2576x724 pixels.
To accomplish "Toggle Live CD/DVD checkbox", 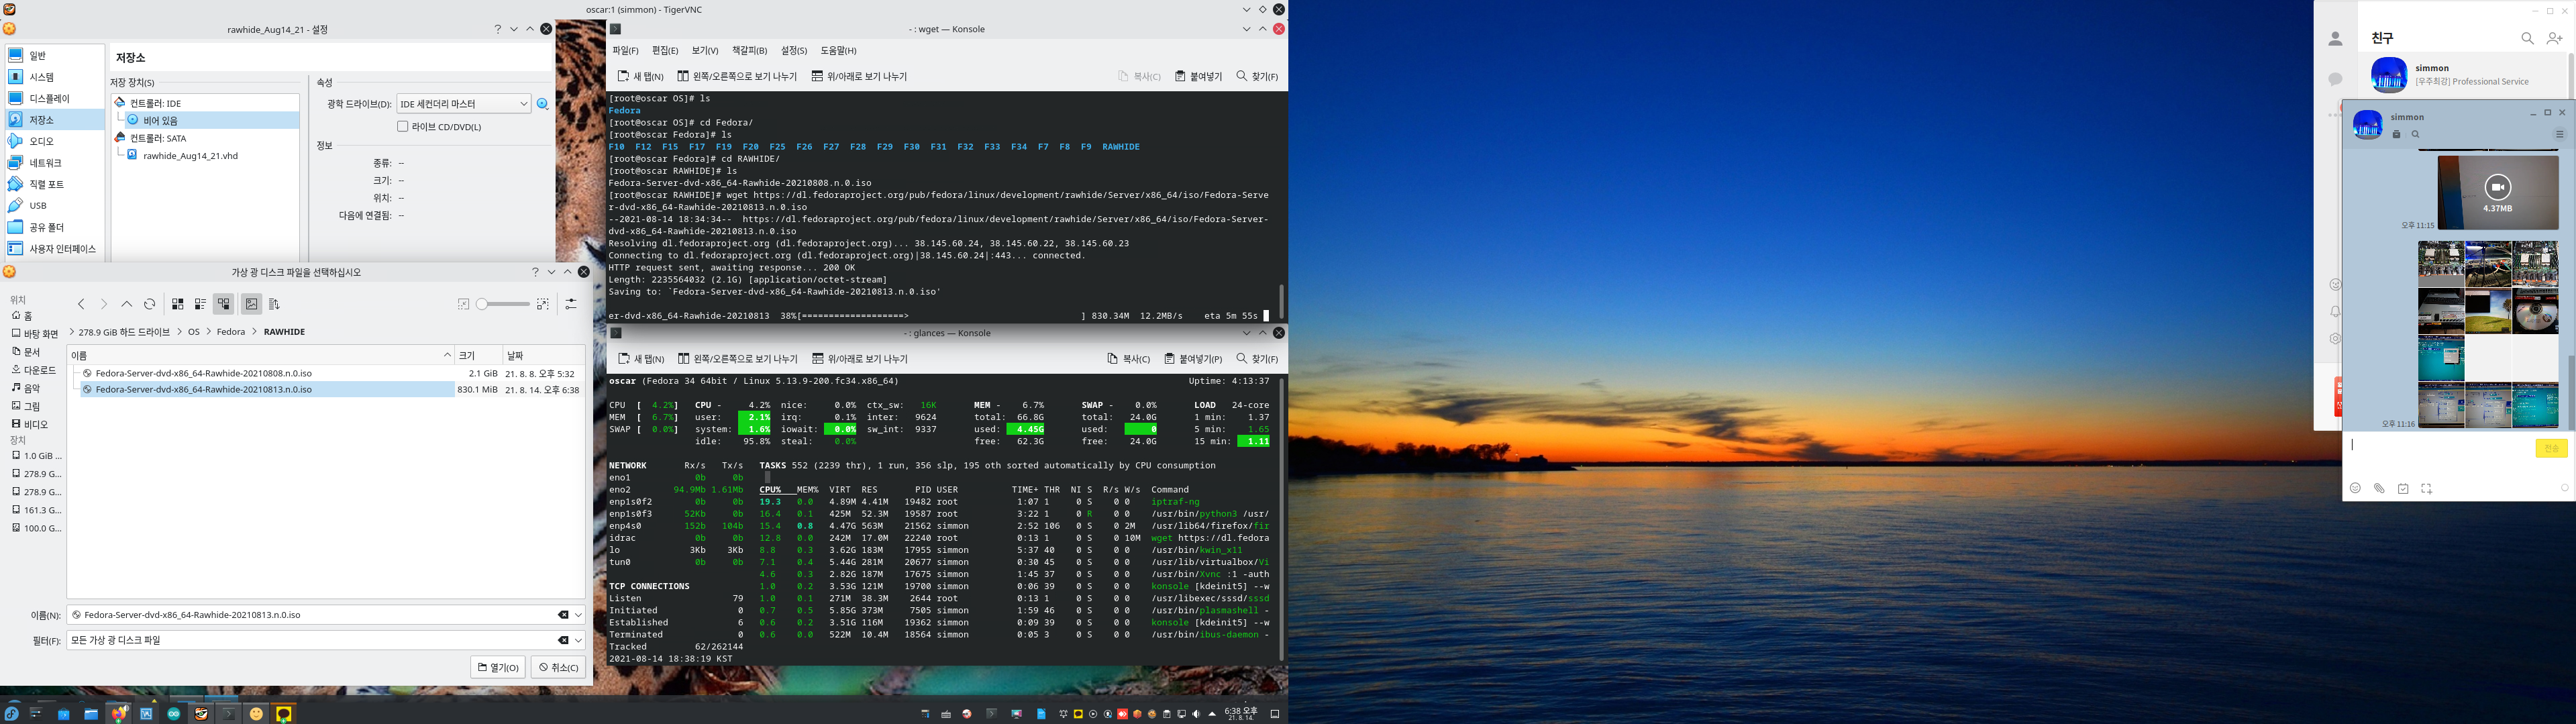I will pos(403,127).
